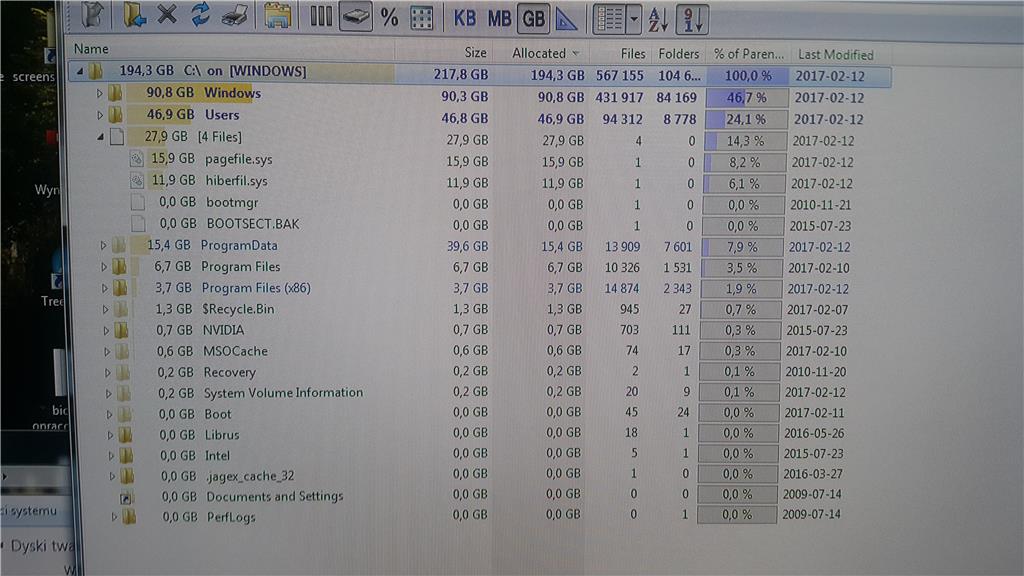Expand the MSOCache folder node
The width and height of the screenshot is (1024, 576).
point(107,352)
